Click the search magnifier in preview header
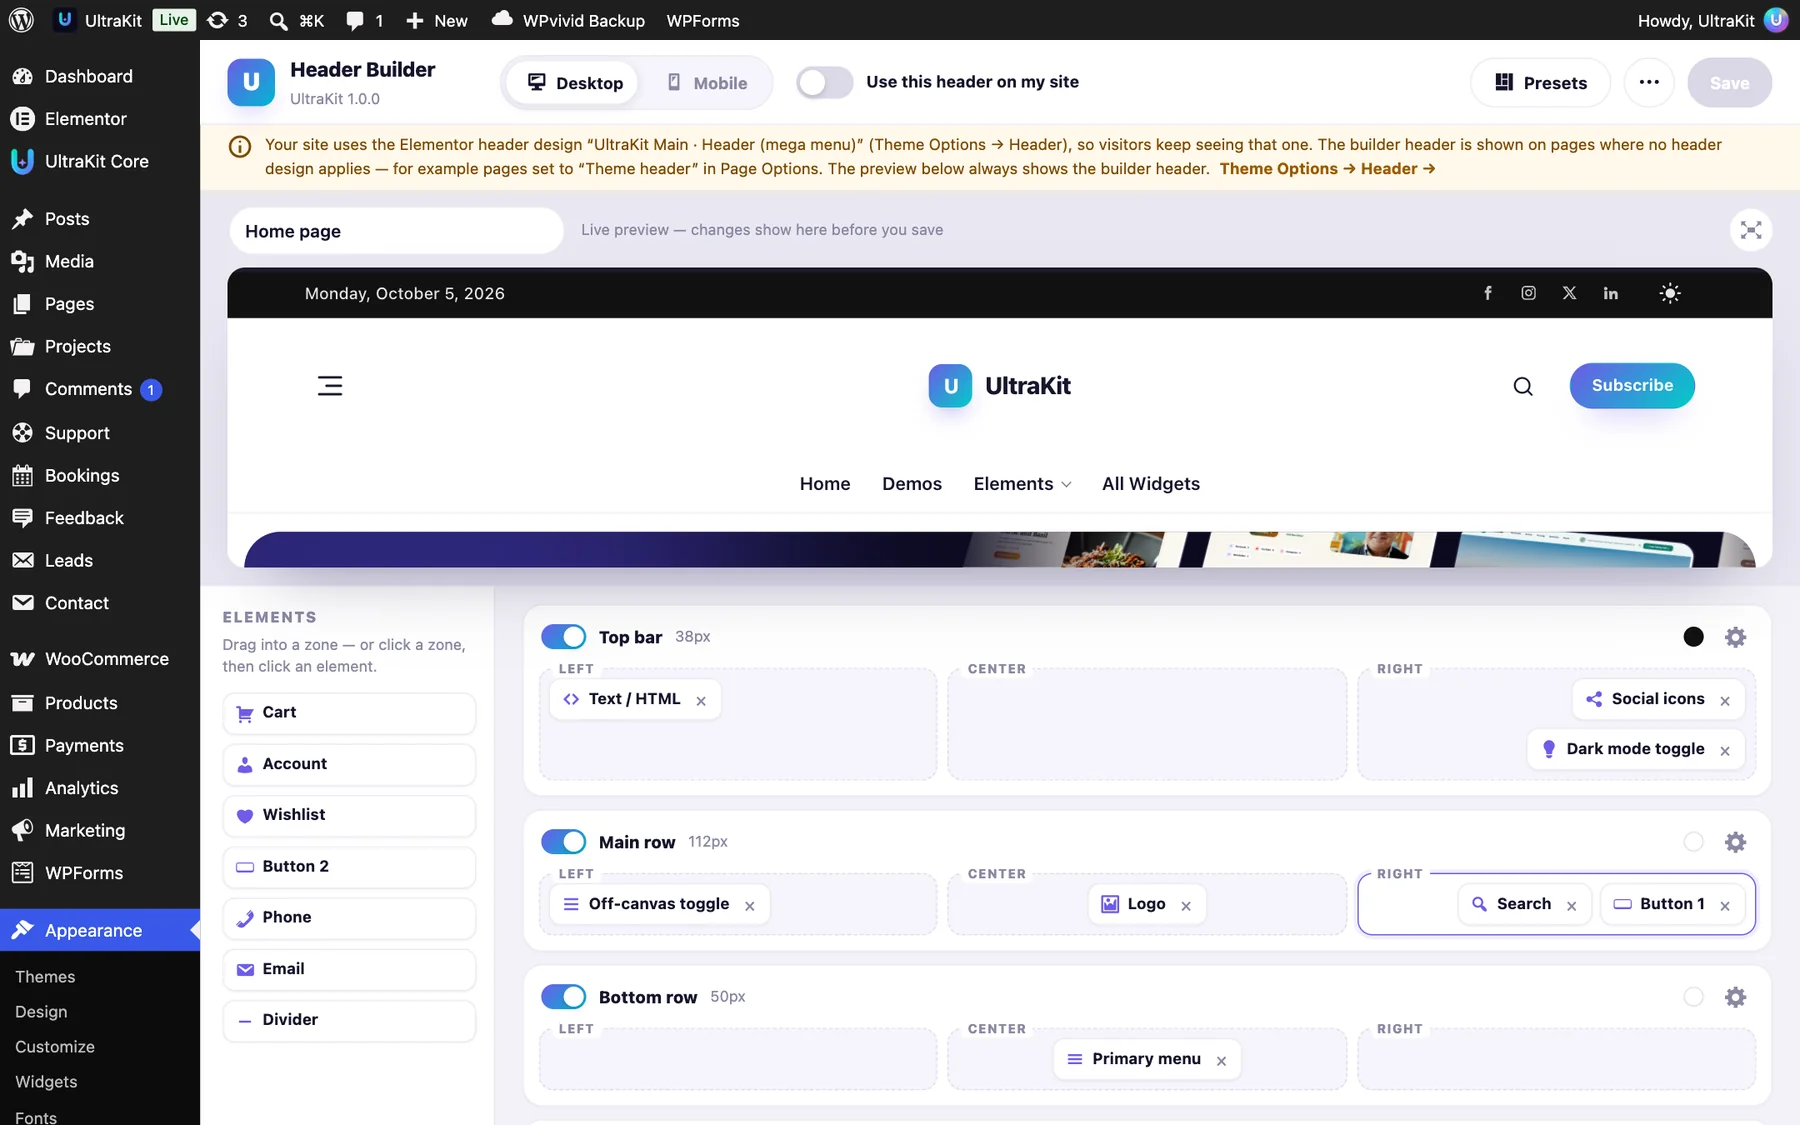1800x1125 pixels. click(1522, 386)
